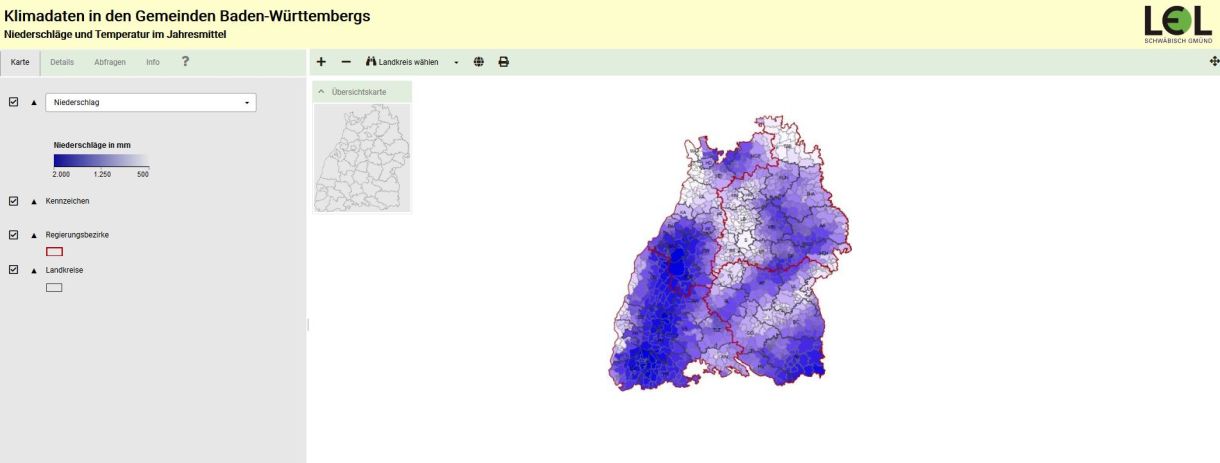Click the globe full-extent icon
Screen dimensions: 1220x463
[479, 62]
